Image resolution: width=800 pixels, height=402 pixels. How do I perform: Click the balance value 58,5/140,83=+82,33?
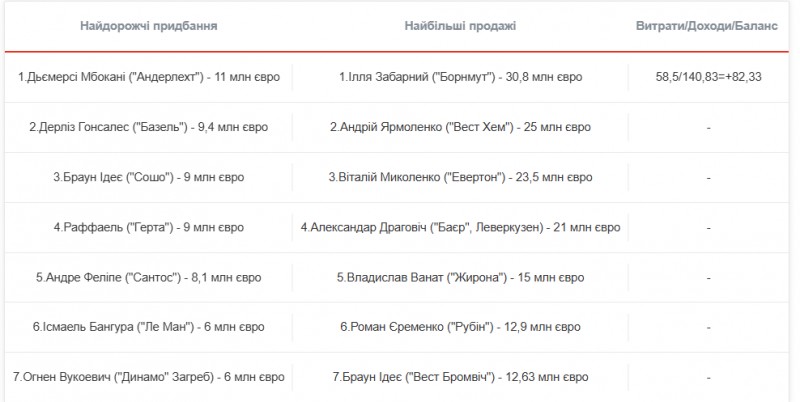(708, 77)
